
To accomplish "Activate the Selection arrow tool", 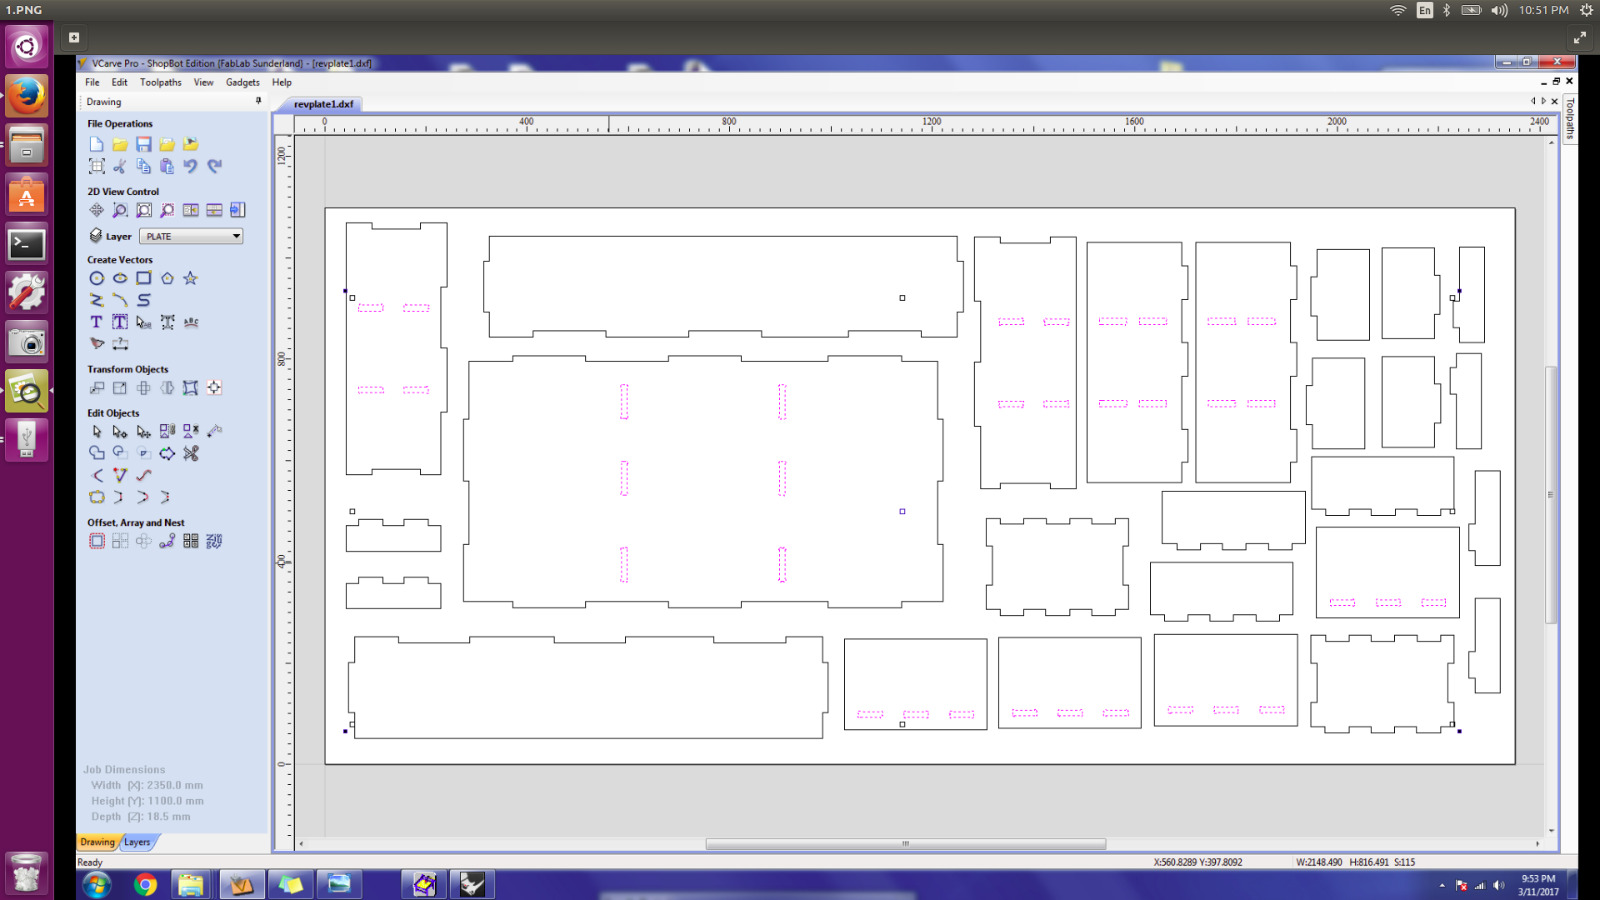I will click(x=96, y=432).
